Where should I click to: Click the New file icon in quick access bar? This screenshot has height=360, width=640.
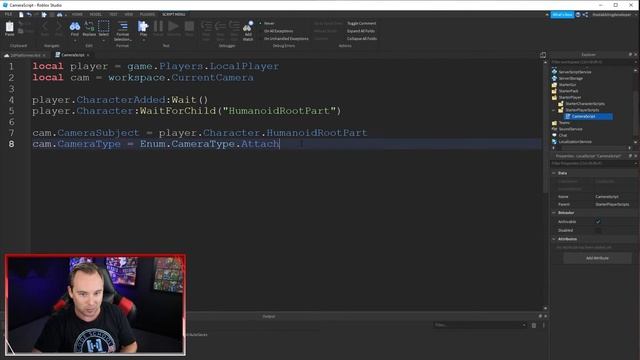tap(21, 15)
